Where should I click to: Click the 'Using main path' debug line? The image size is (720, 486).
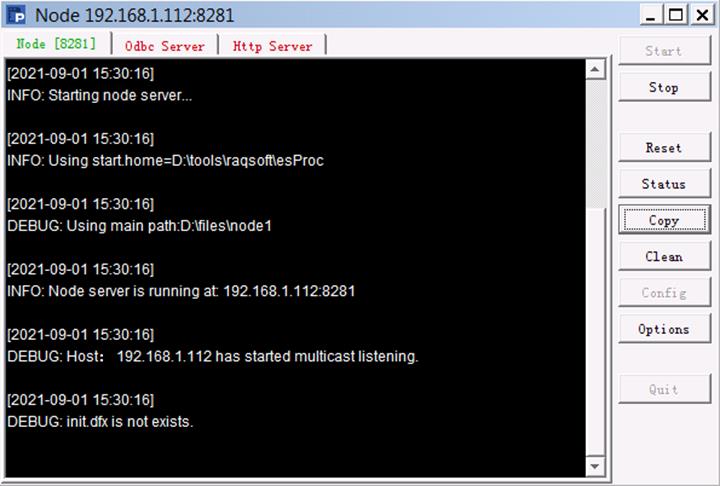pos(140,226)
